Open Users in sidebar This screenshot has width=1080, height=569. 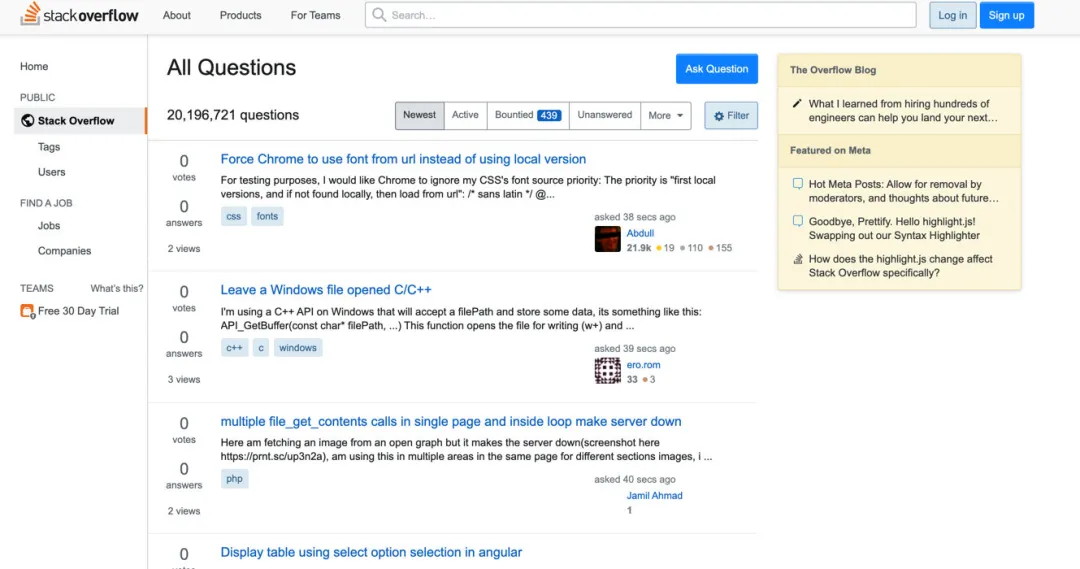coord(52,172)
